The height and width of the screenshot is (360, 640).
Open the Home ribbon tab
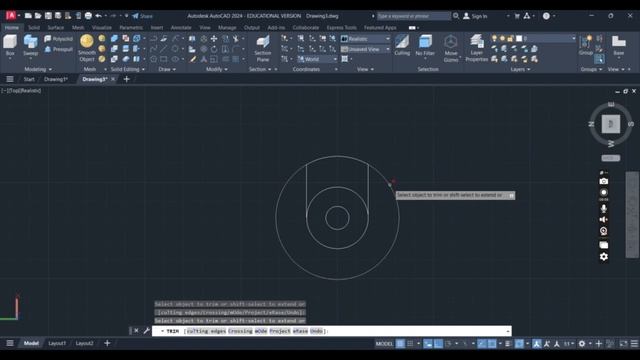point(11,28)
